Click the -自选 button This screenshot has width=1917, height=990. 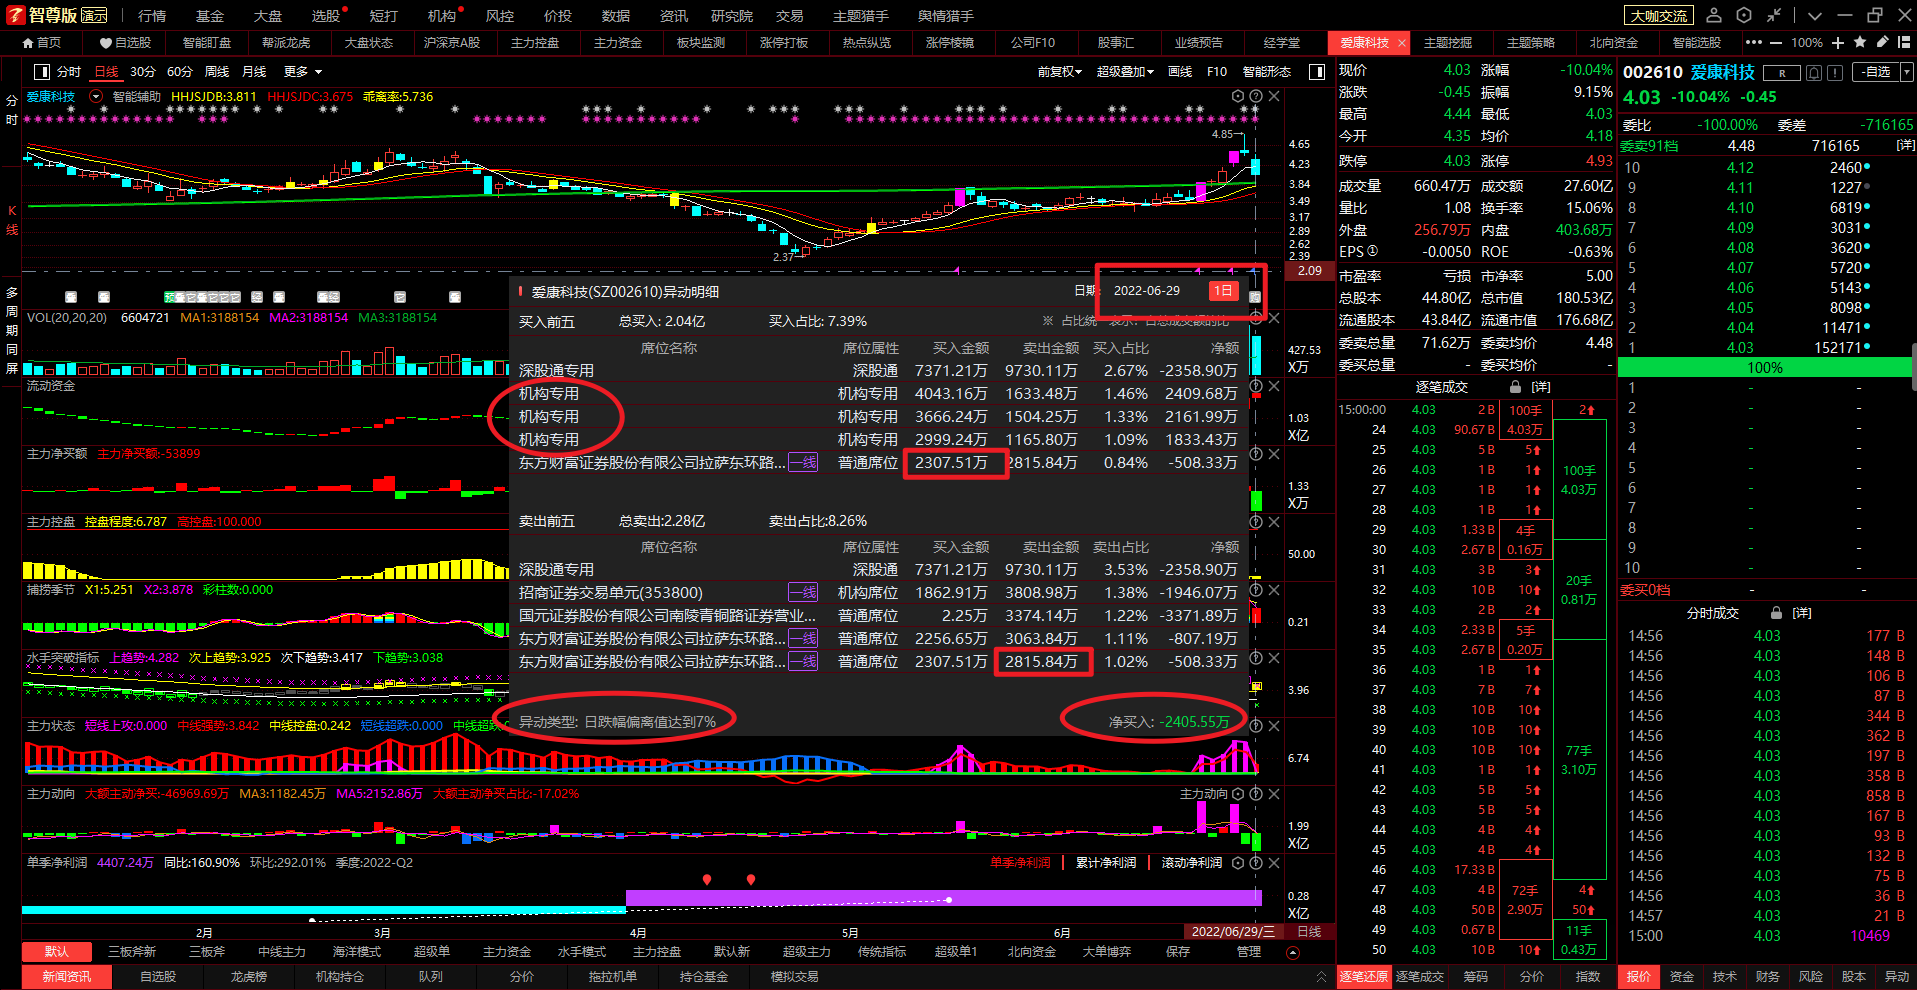point(1875,72)
